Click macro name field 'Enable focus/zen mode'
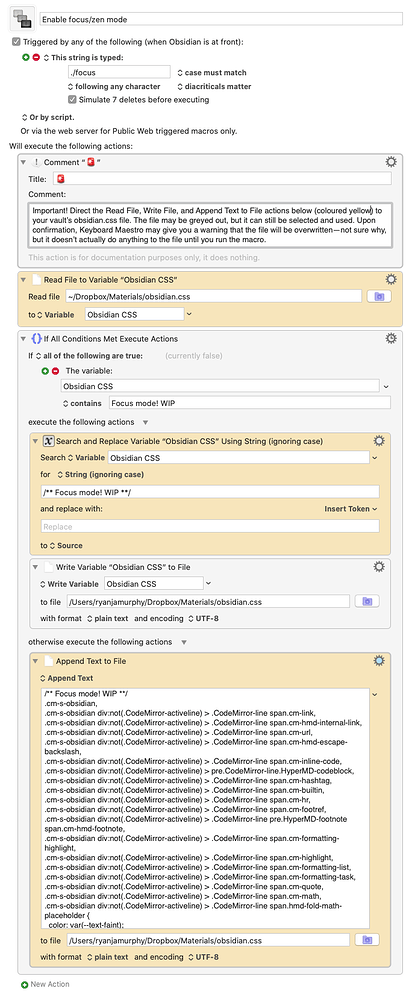Image resolution: width=412 pixels, height=997 pixels. pyautogui.click(x=221, y=20)
